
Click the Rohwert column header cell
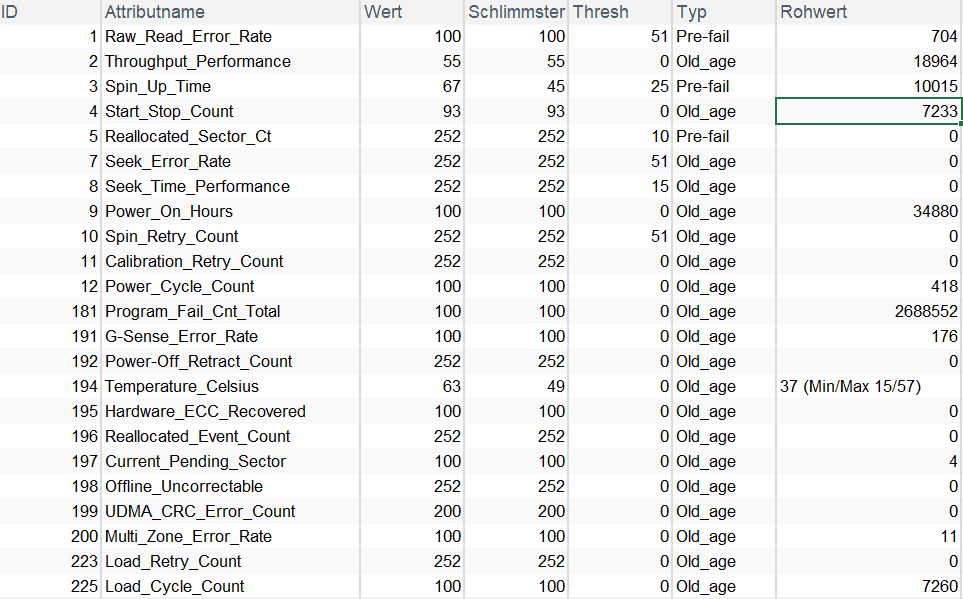coord(812,12)
